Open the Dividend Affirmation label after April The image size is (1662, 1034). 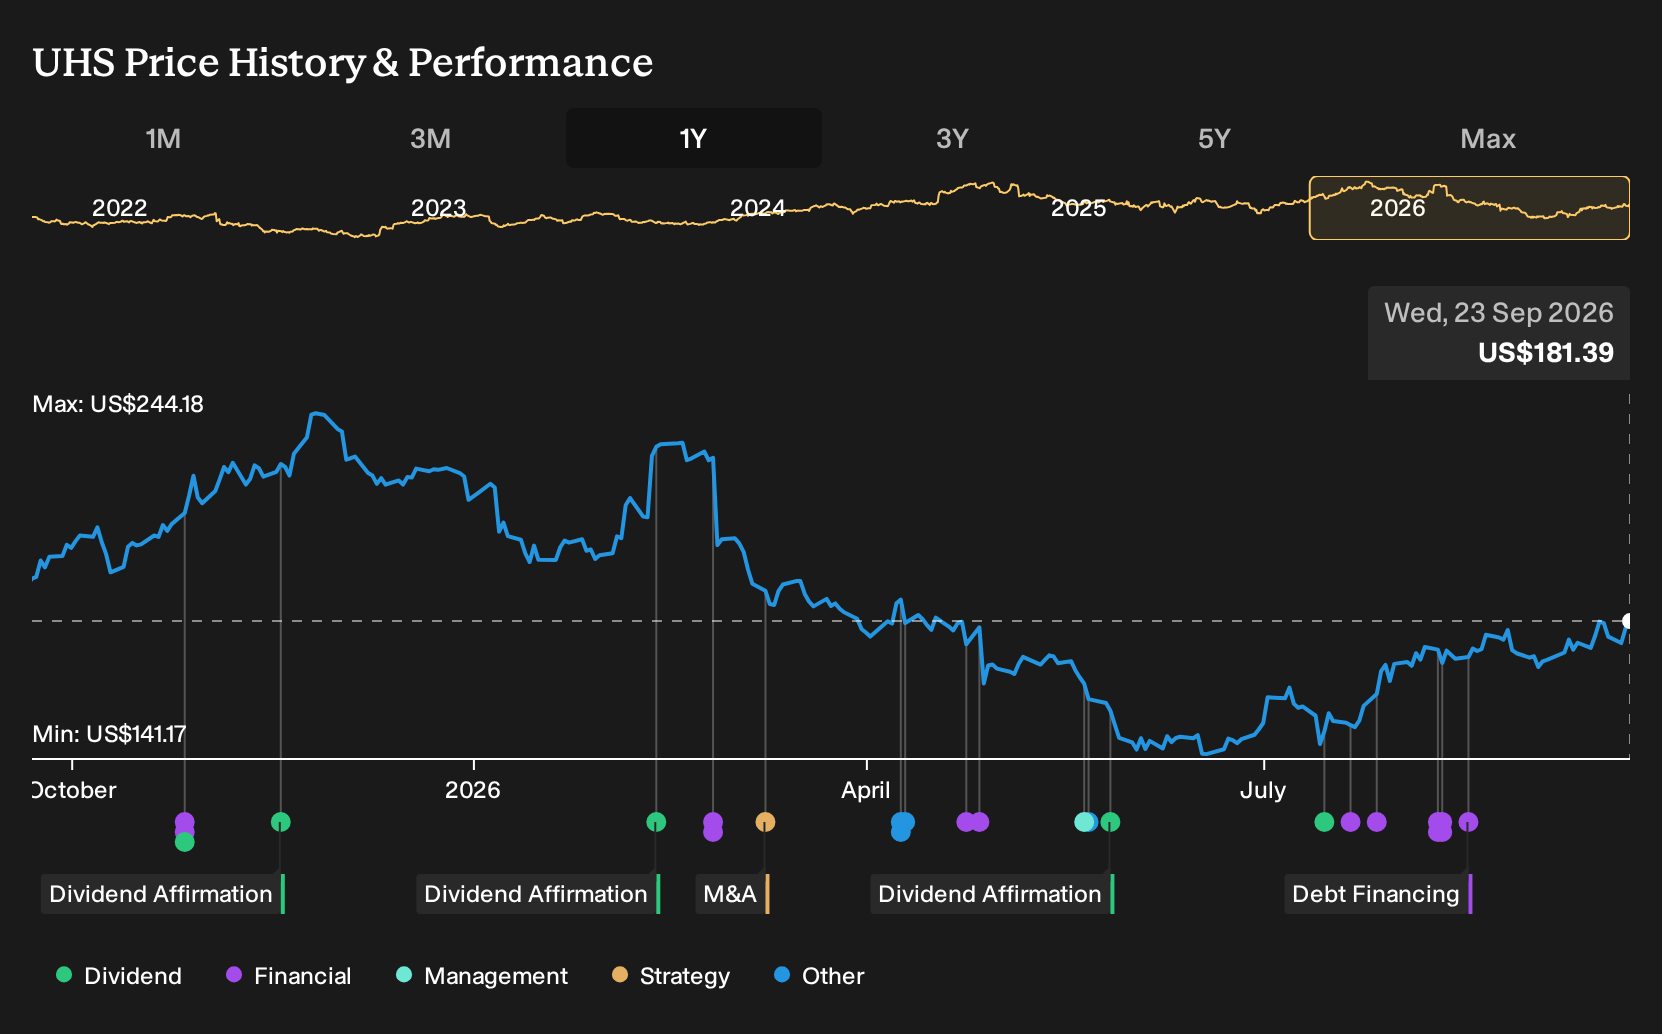coord(991,894)
